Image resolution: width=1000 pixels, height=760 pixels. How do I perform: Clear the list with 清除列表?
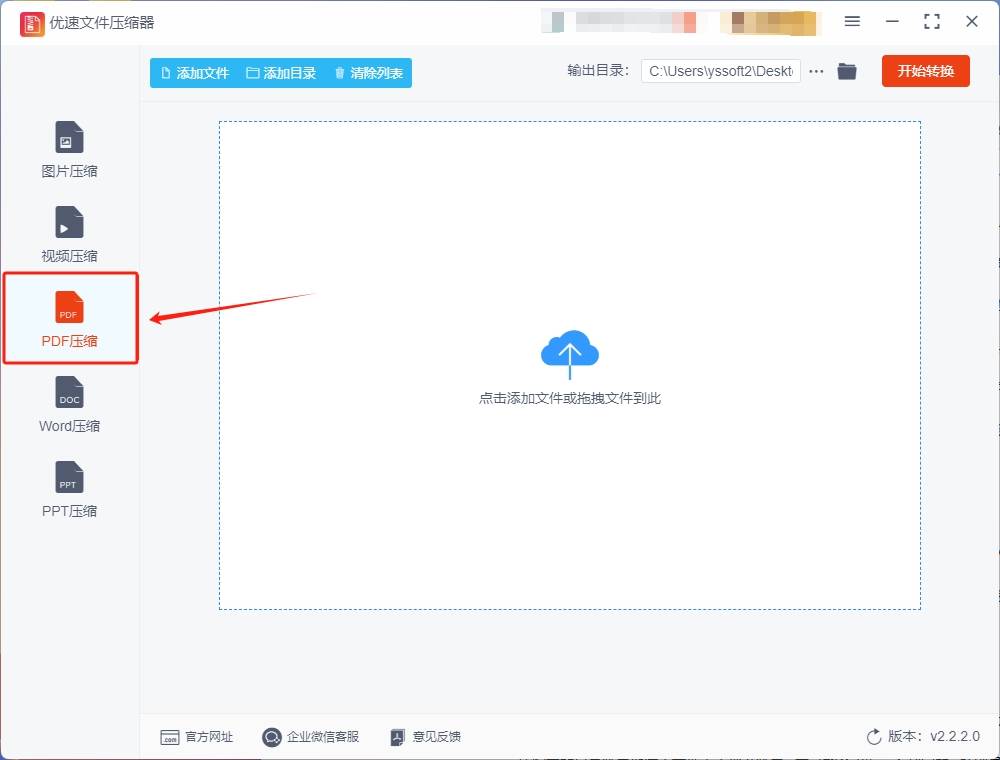369,73
